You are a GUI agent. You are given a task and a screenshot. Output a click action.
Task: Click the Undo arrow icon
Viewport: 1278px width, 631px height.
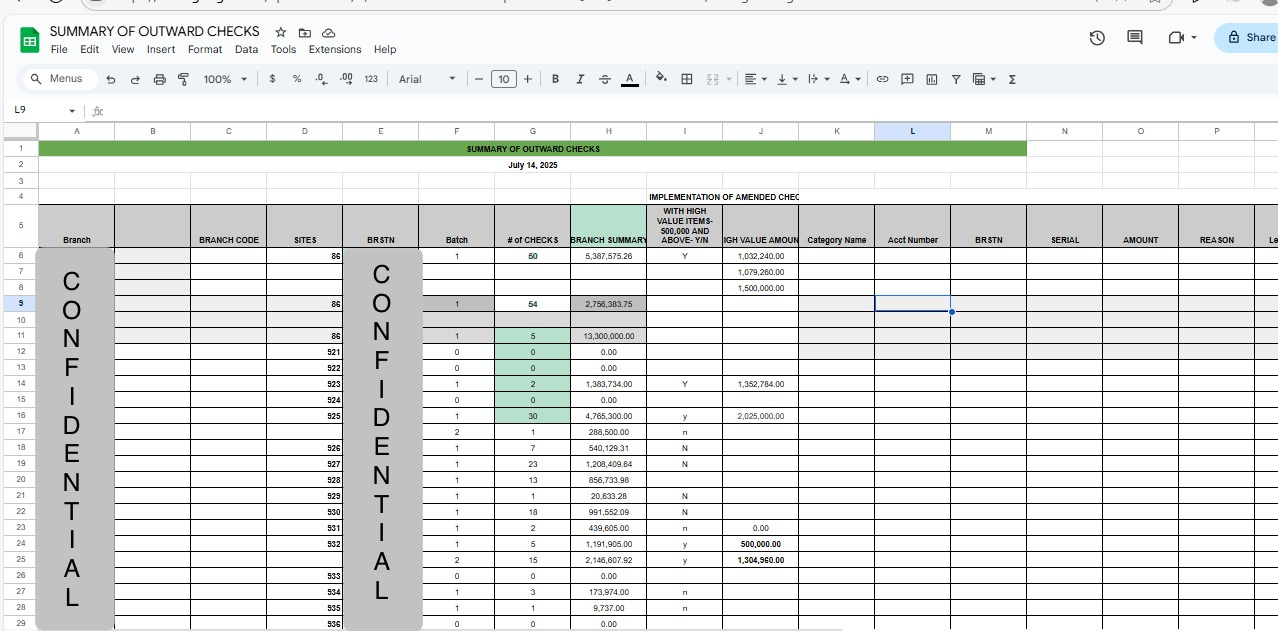pos(111,79)
